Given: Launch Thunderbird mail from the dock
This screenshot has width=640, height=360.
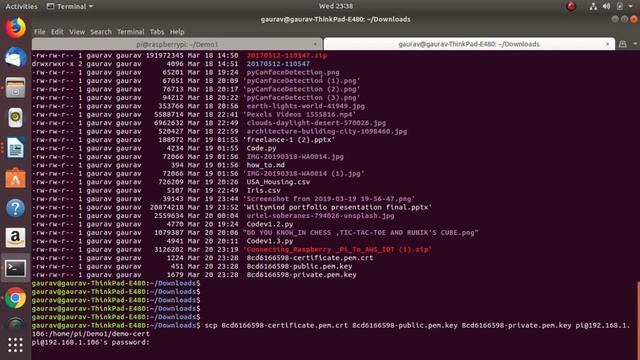Looking at the screenshot, I should 16,58.
